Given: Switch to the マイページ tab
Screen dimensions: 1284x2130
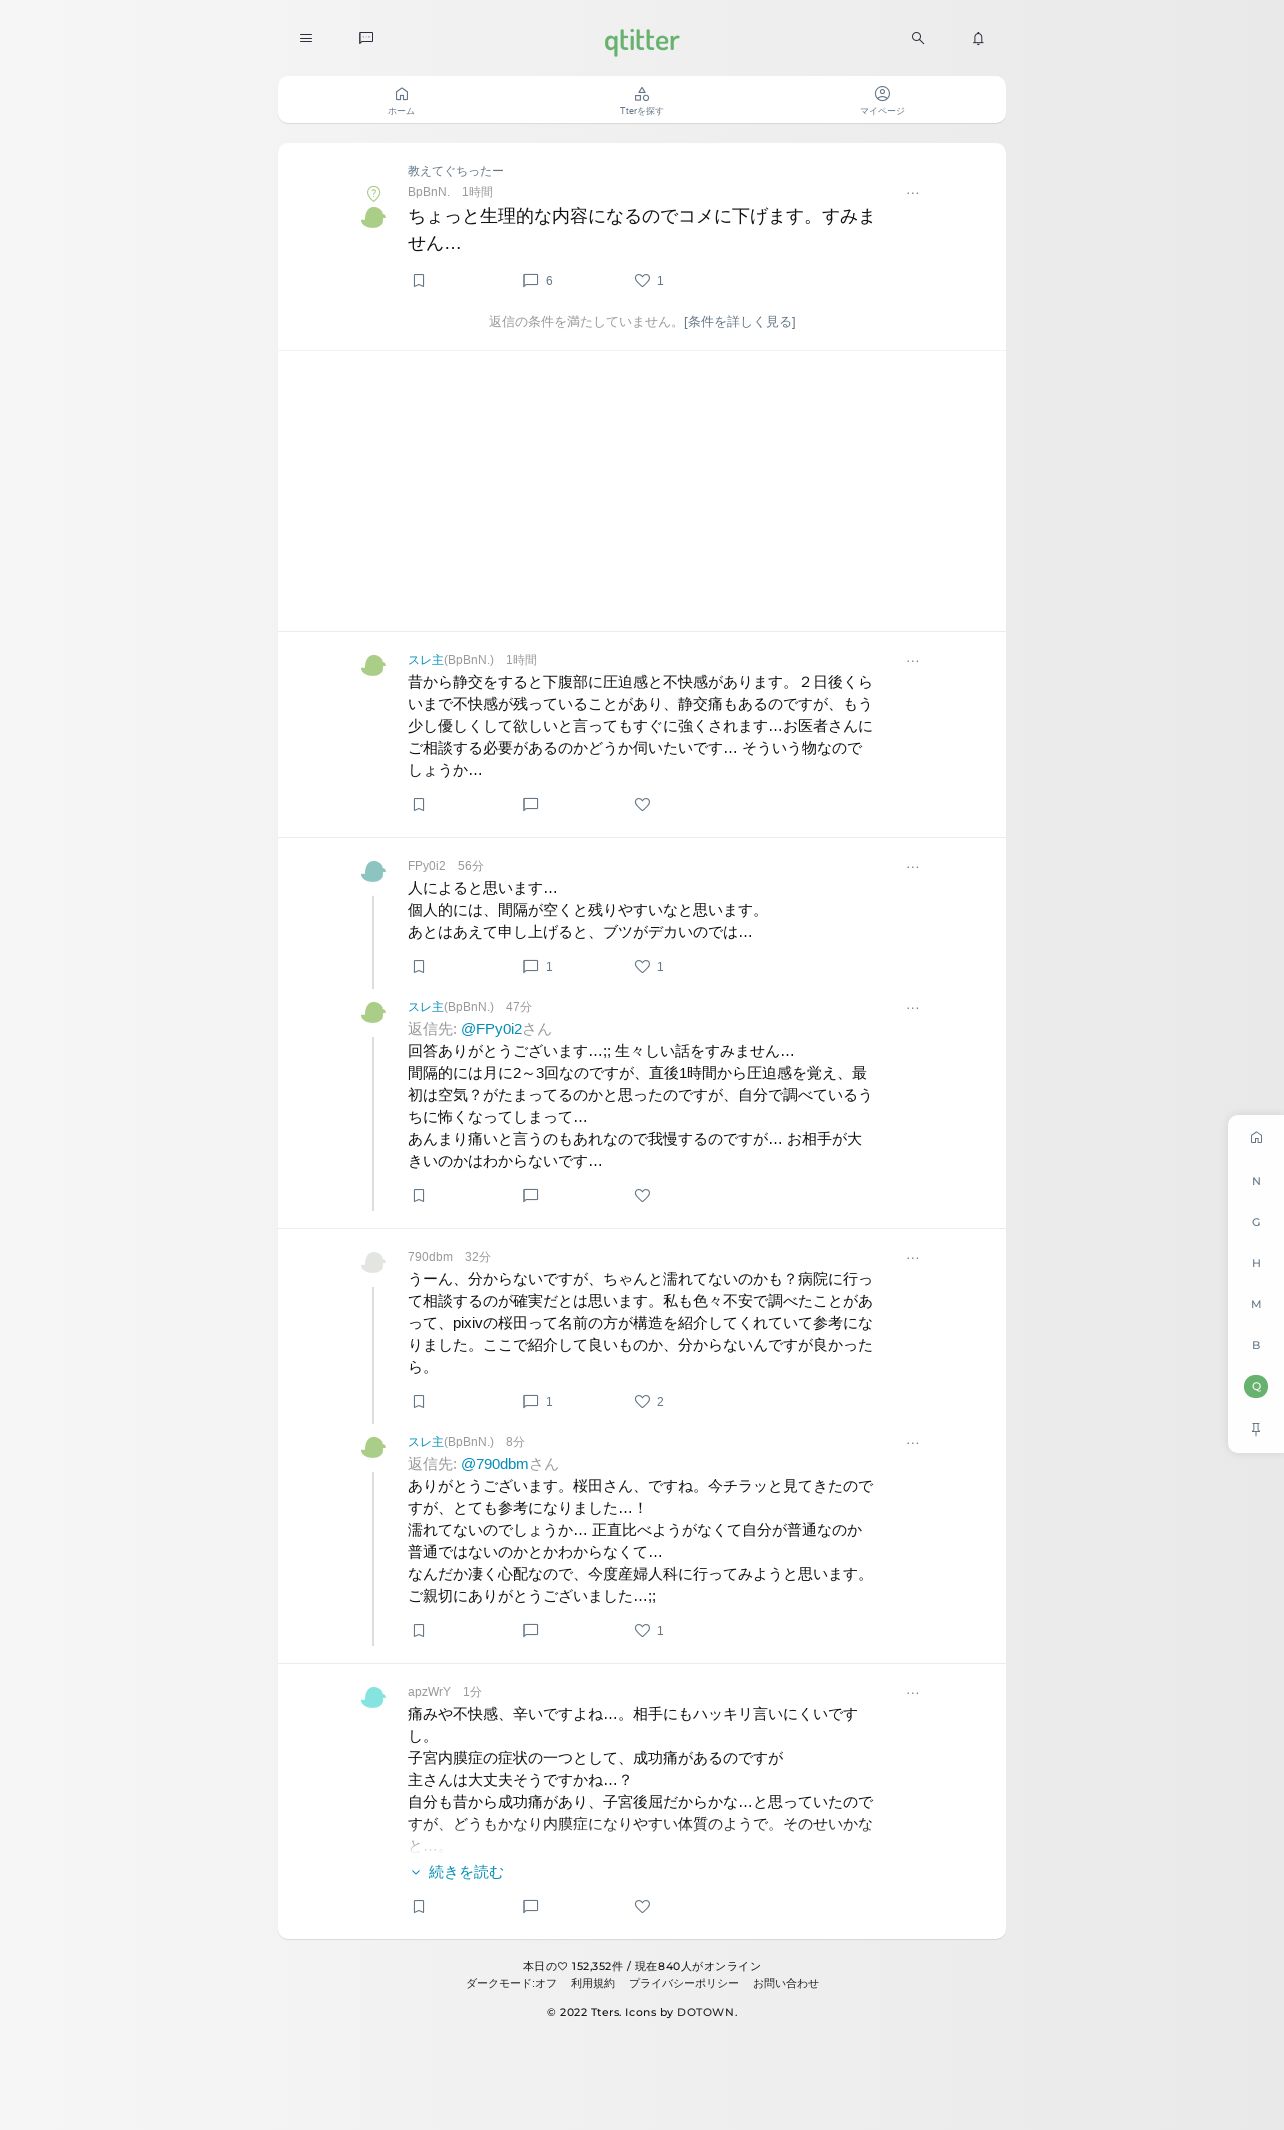Looking at the screenshot, I should pyautogui.click(x=882, y=100).
